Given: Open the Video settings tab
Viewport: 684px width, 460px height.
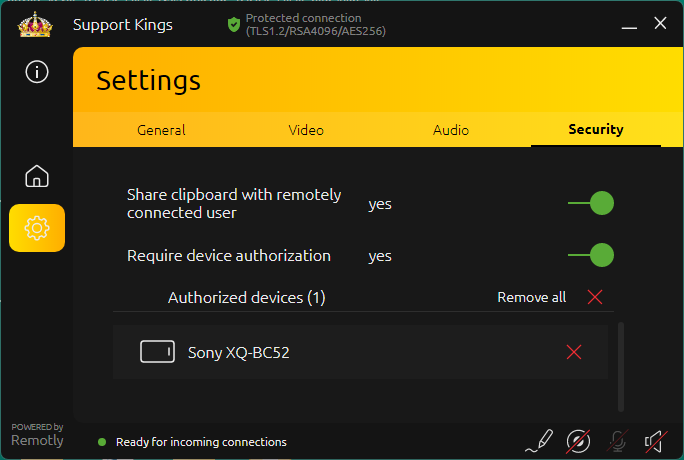Looking at the screenshot, I should point(306,130).
